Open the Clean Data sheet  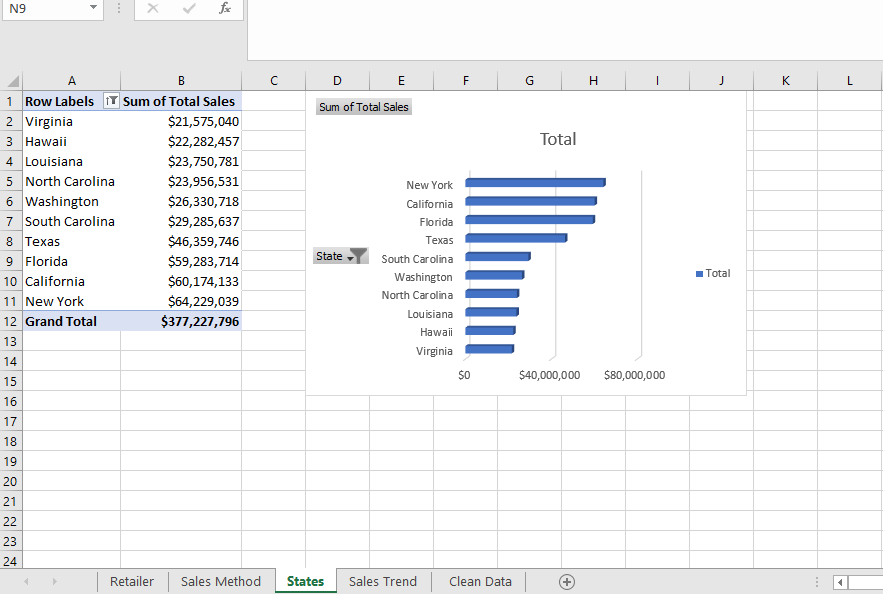click(479, 581)
